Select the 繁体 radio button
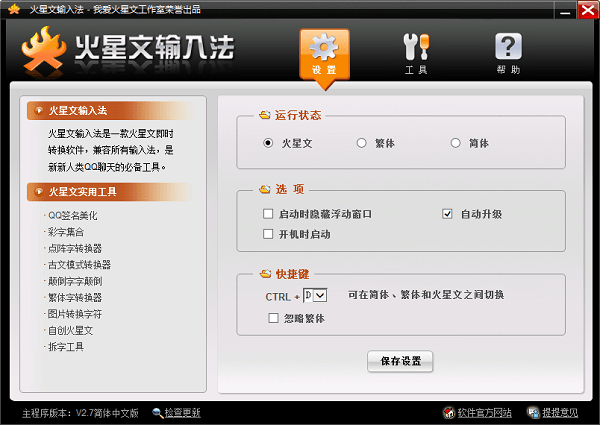This screenshot has width=600, height=425. click(361, 143)
